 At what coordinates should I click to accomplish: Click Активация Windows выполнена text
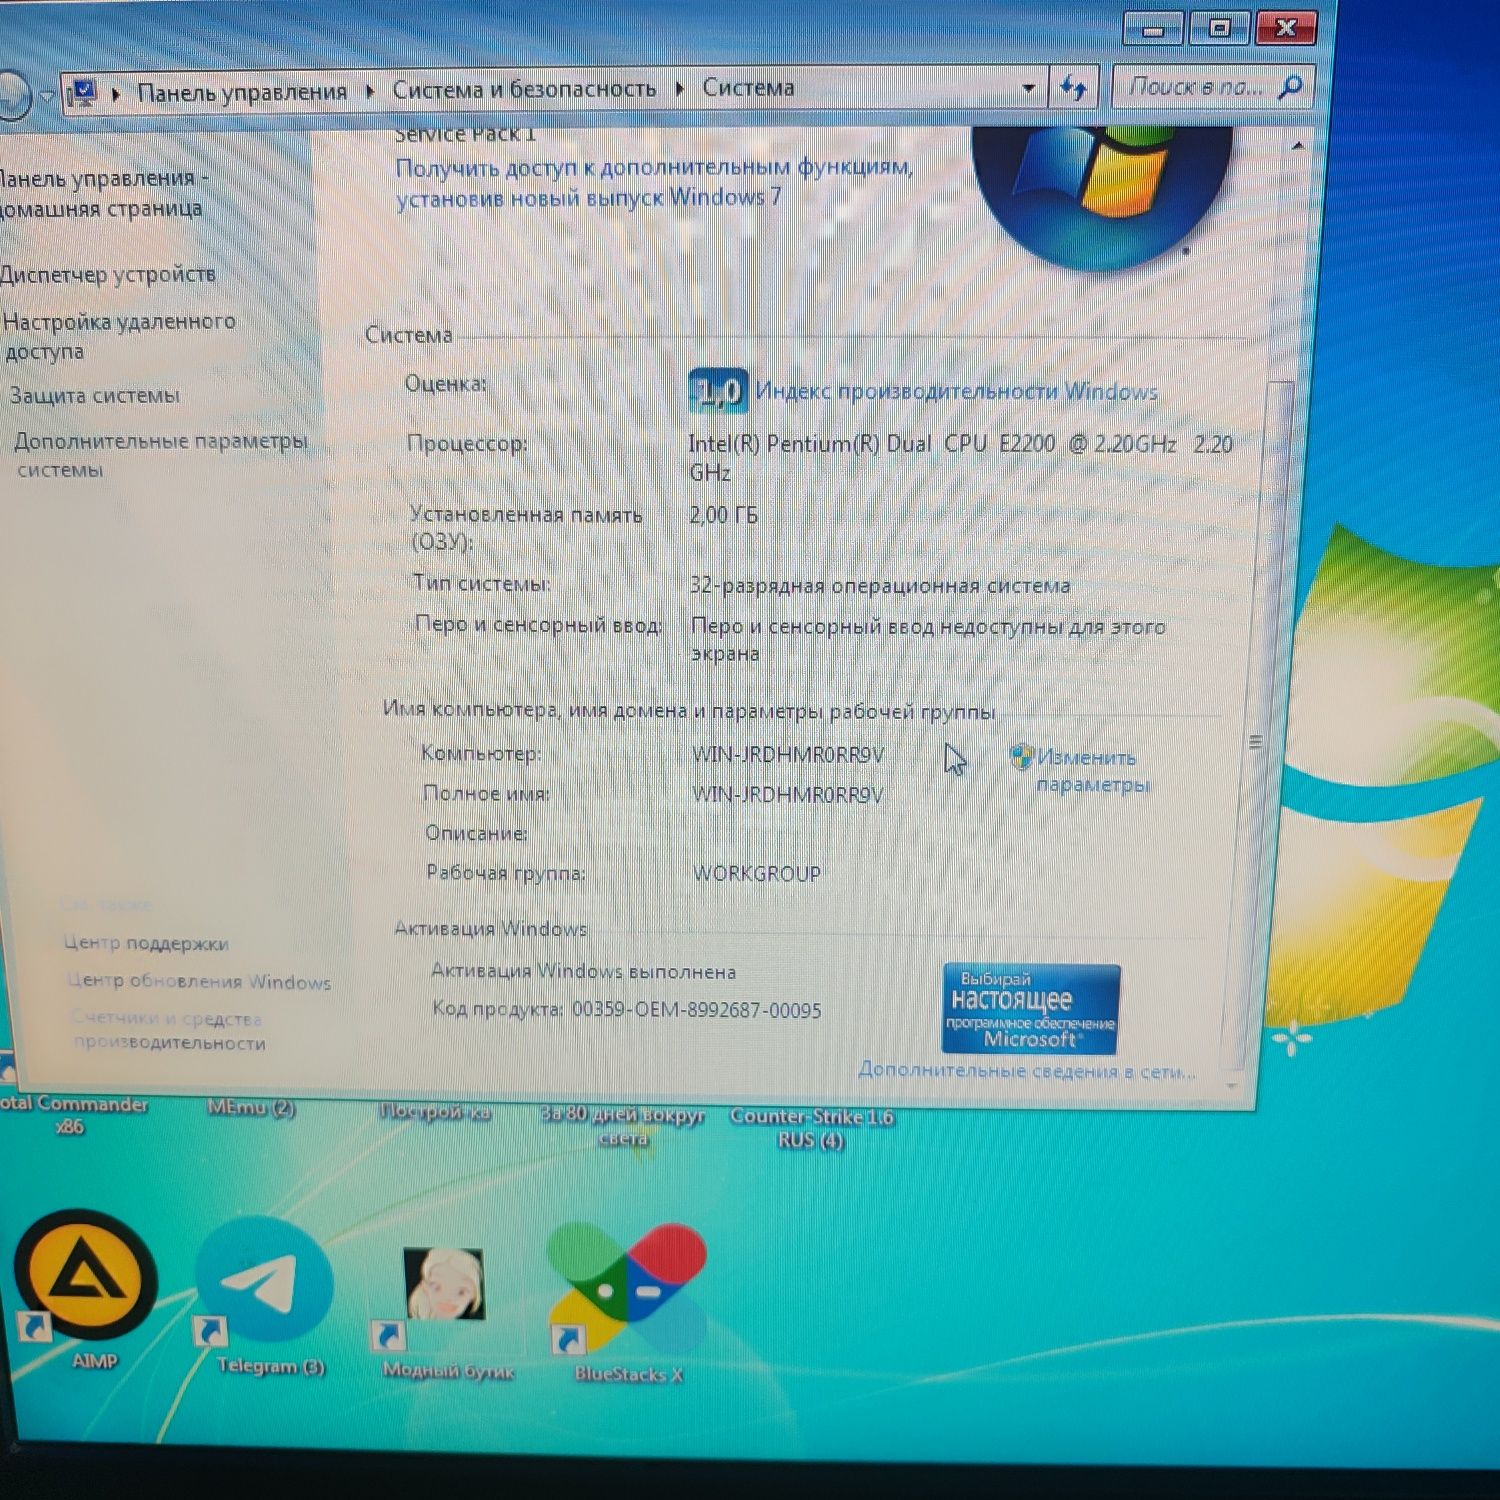583,971
